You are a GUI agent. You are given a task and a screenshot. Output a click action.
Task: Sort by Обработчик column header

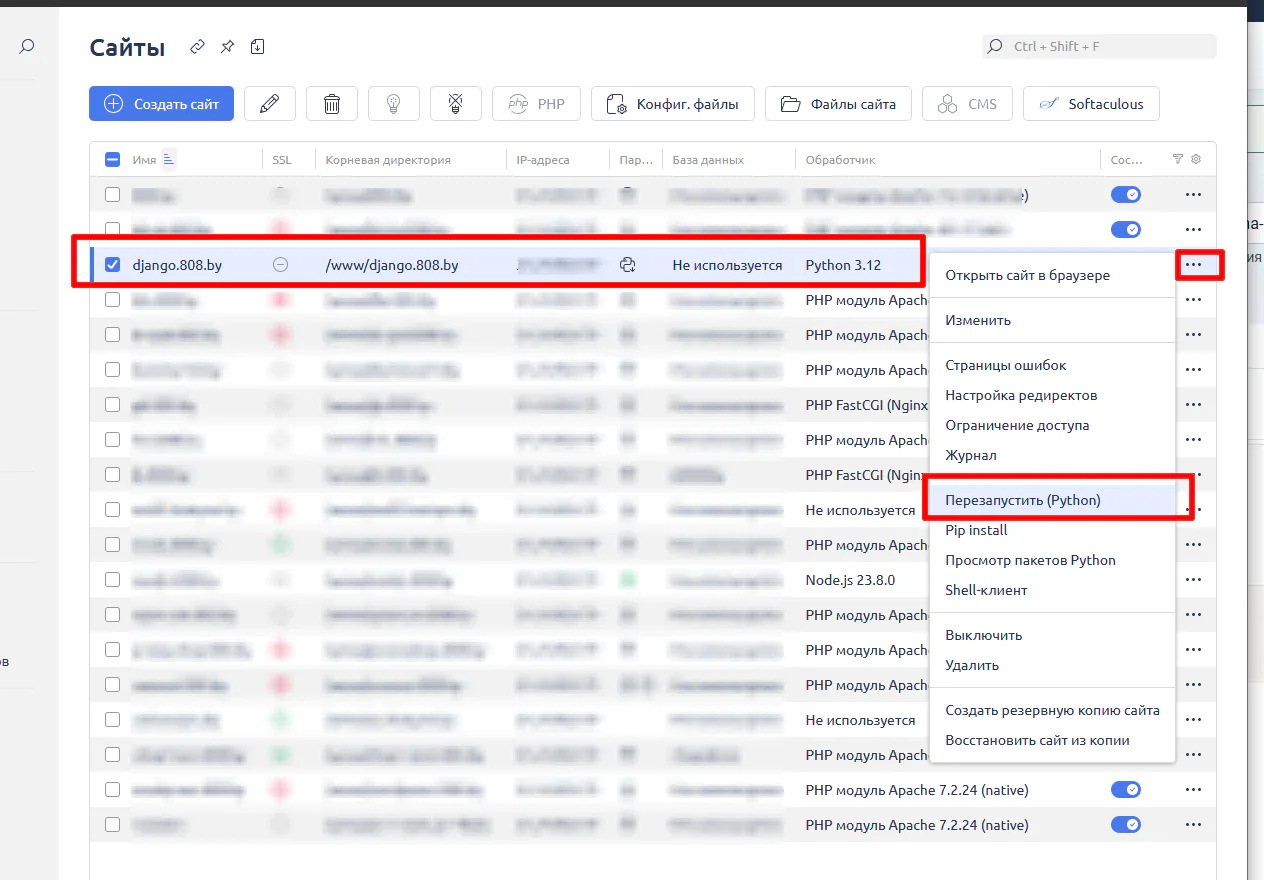coord(840,159)
